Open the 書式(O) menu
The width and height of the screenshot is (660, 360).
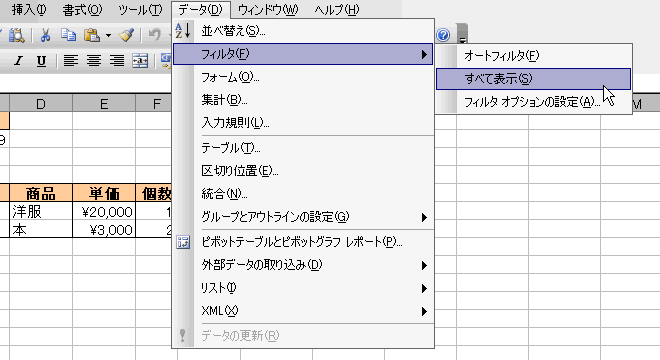(82, 10)
